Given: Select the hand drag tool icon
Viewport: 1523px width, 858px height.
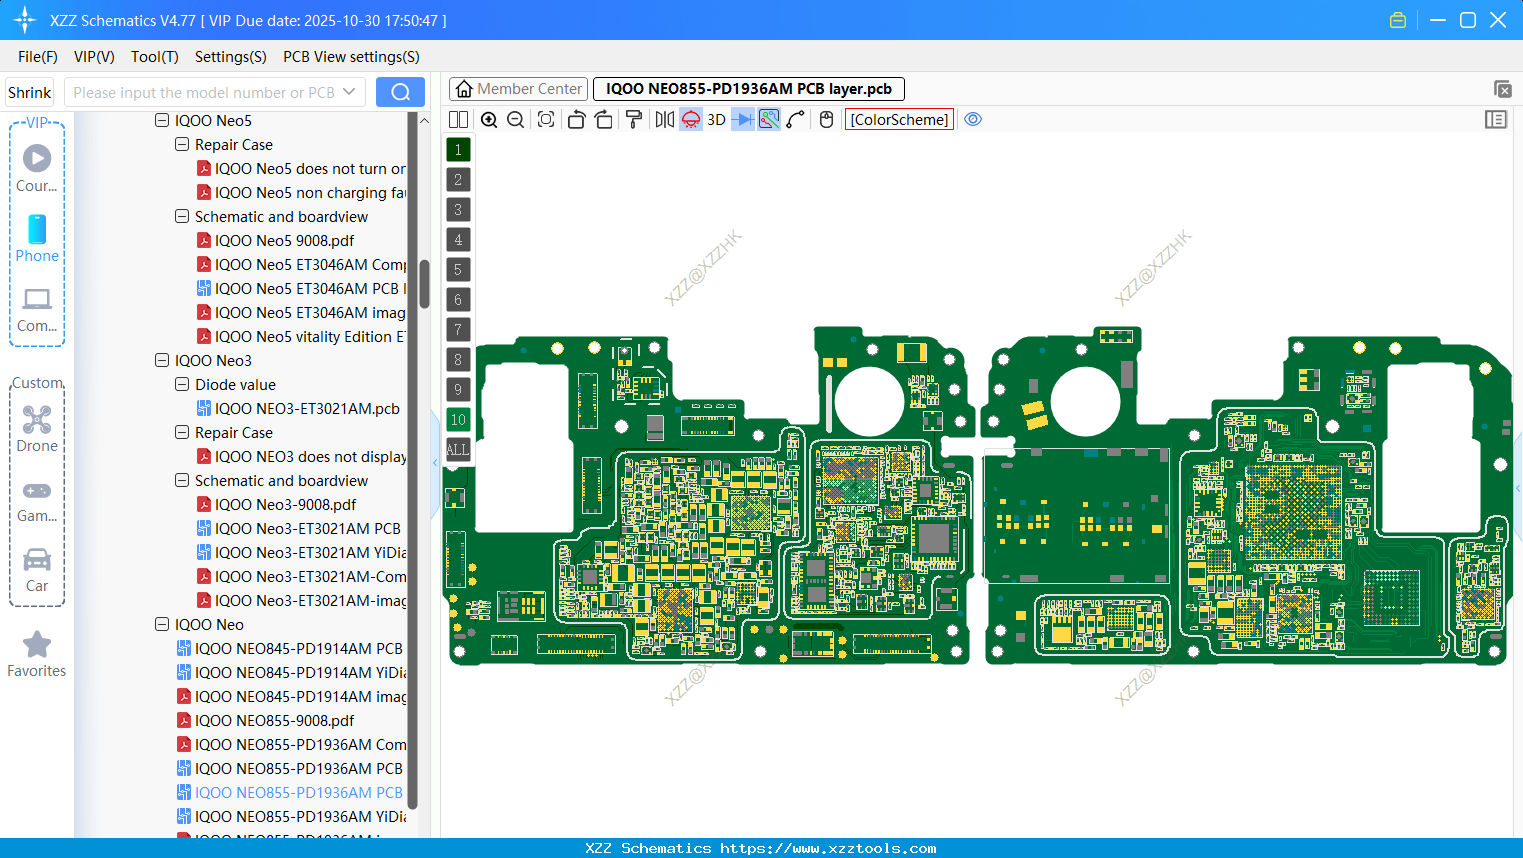Looking at the screenshot, I should click(825, 119).
